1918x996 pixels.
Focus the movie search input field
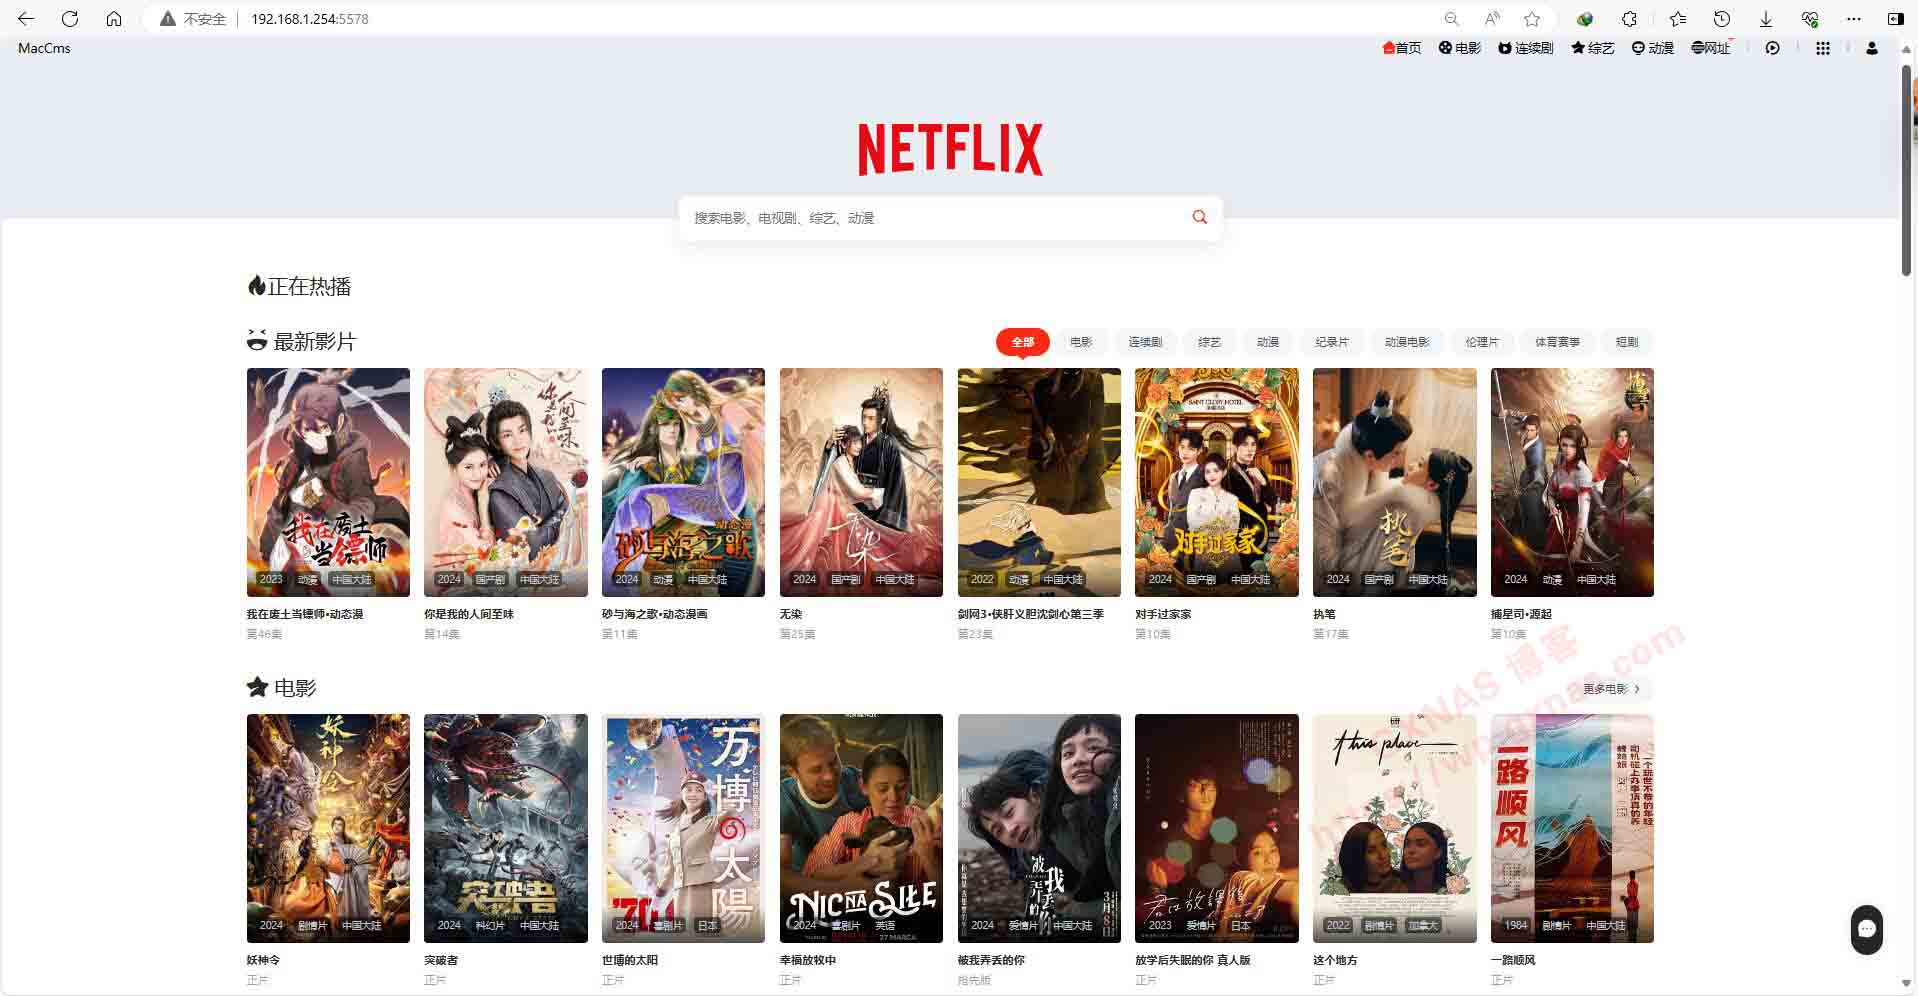coord(930,218)
